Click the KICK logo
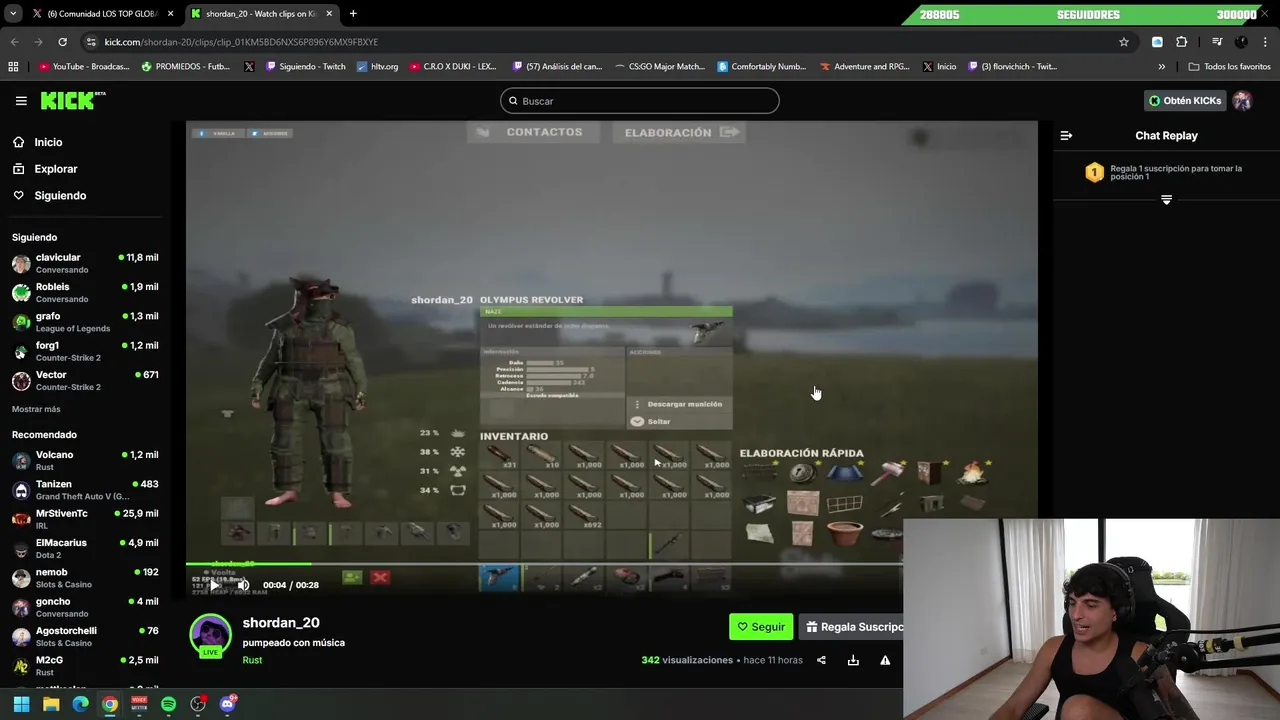The height and width of the screenshot is (720, 1280). (72, 100)
